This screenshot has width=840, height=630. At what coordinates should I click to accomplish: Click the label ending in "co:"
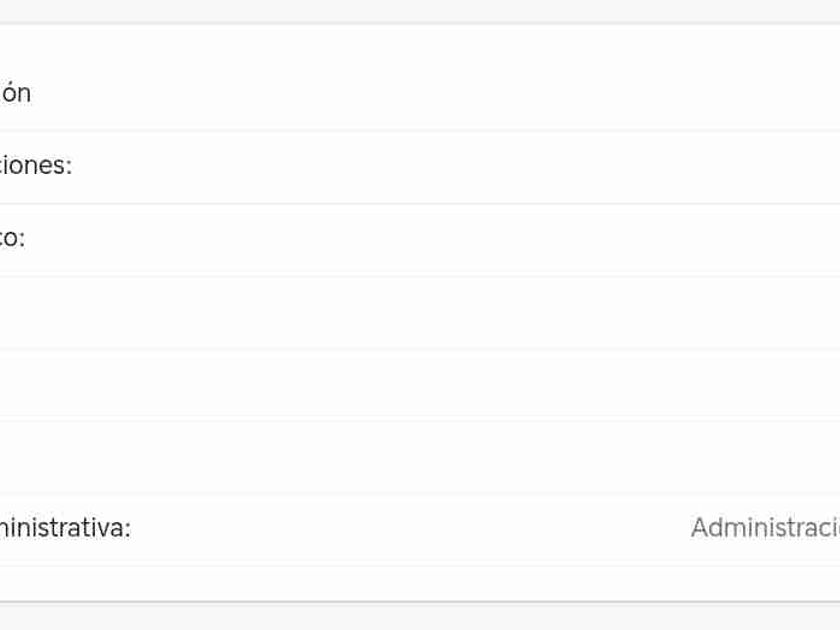click(13, 238)
